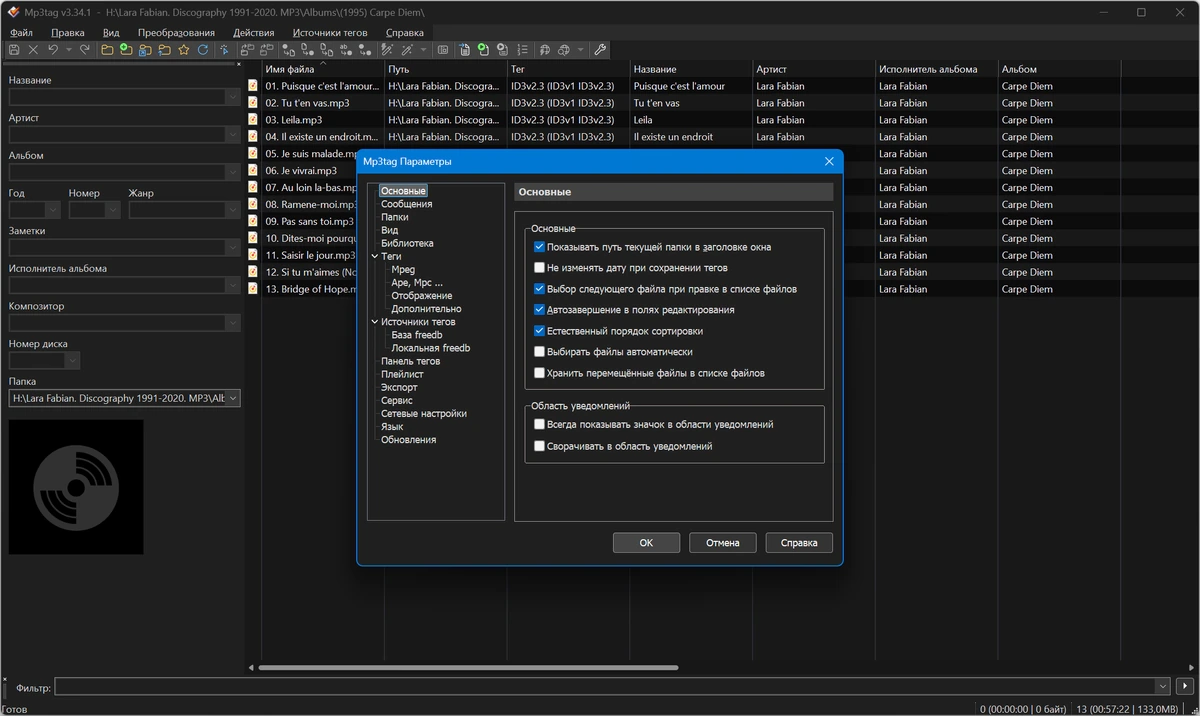Open the Filter history dropdown arrow
This screenshot has height=716, width=1200.
click(1162, 687)
